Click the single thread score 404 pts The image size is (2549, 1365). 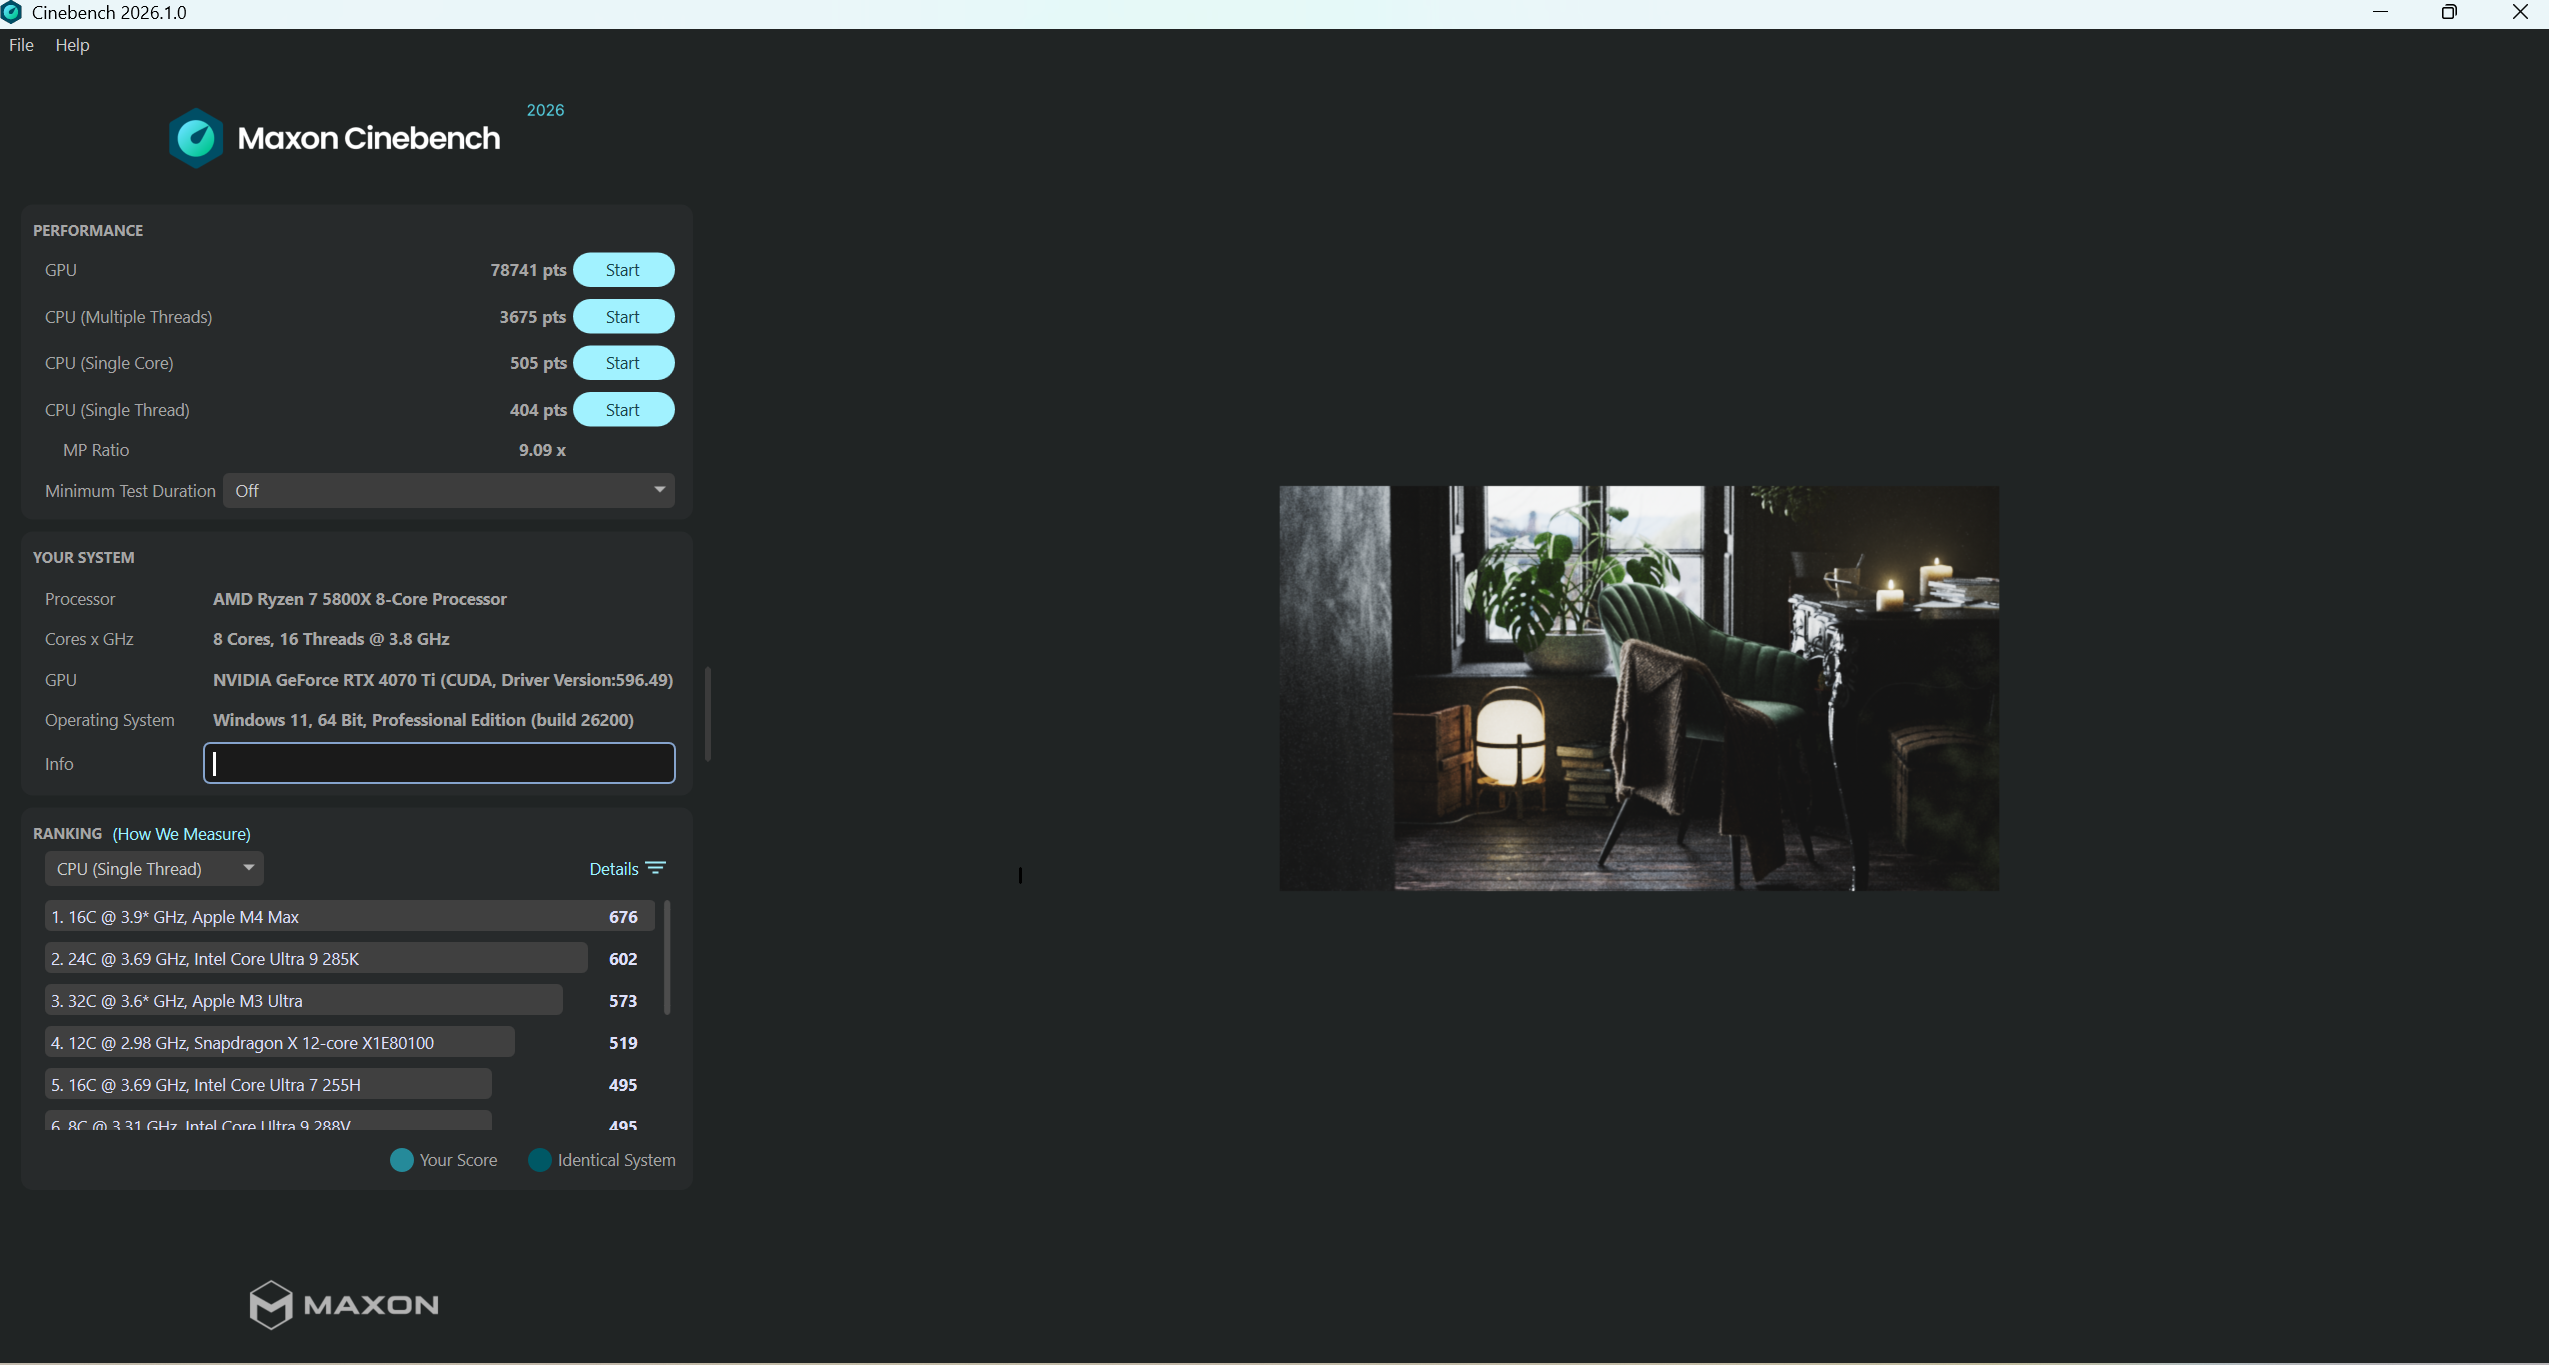[538, 410]
